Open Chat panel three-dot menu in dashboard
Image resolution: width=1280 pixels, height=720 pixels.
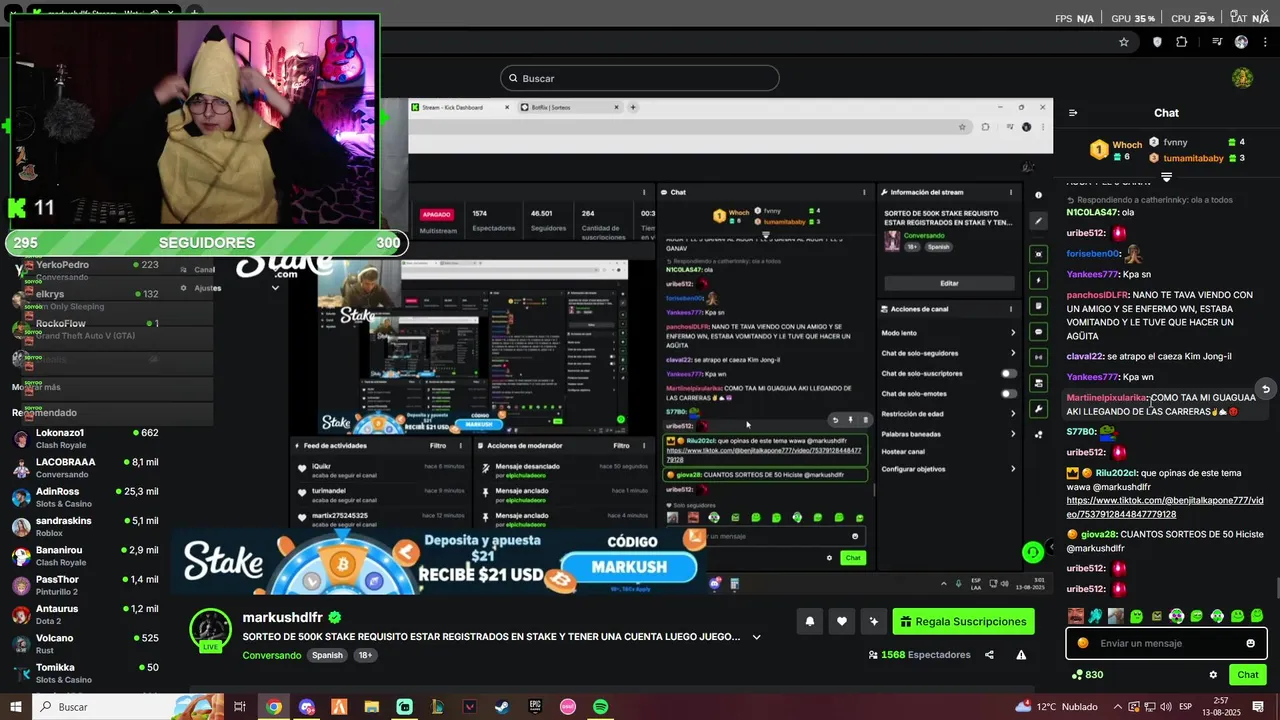(866, 192)
